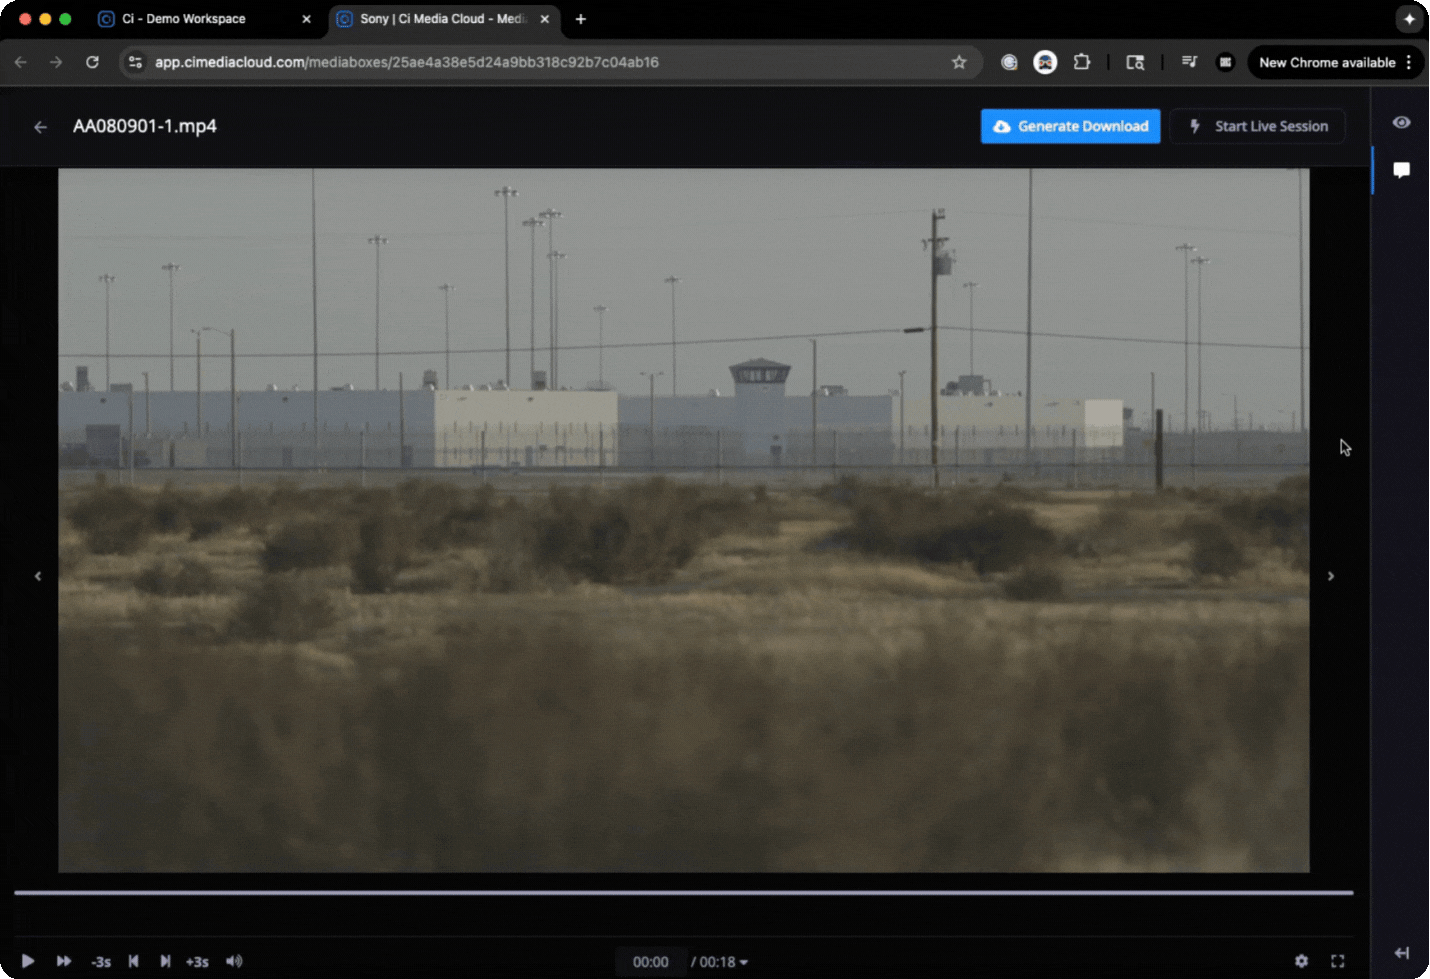Image resolution: width=1430 pixels, height=979 pixels.
Task: Open the player settings gear
Action: click(x=1301, y=961)
